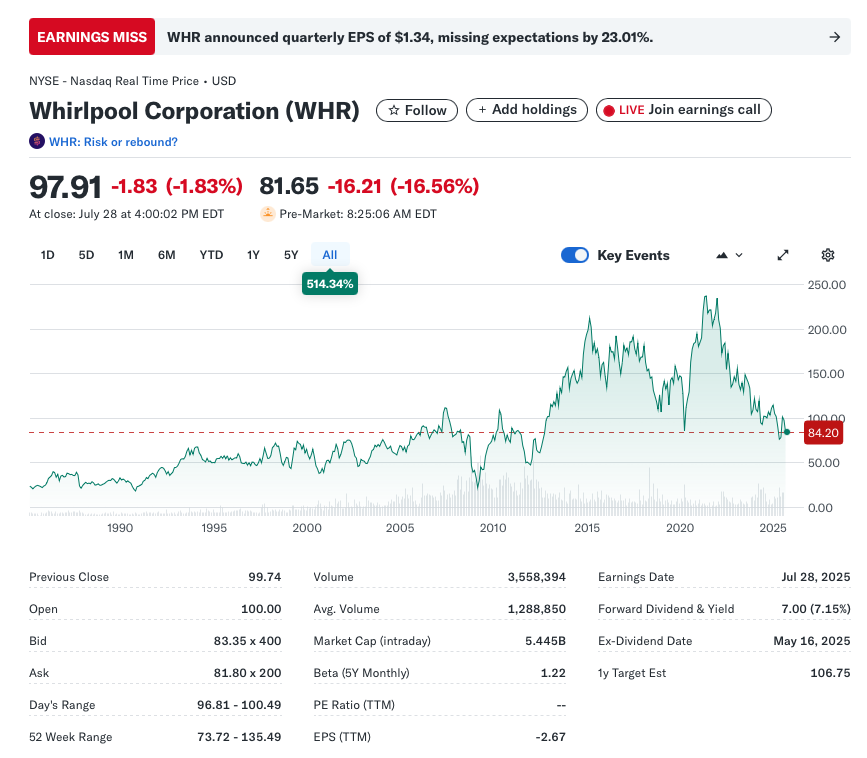Click the 84.20 price marker label
The width and height of the screenshot is (867, 758).
click(823, 433)
